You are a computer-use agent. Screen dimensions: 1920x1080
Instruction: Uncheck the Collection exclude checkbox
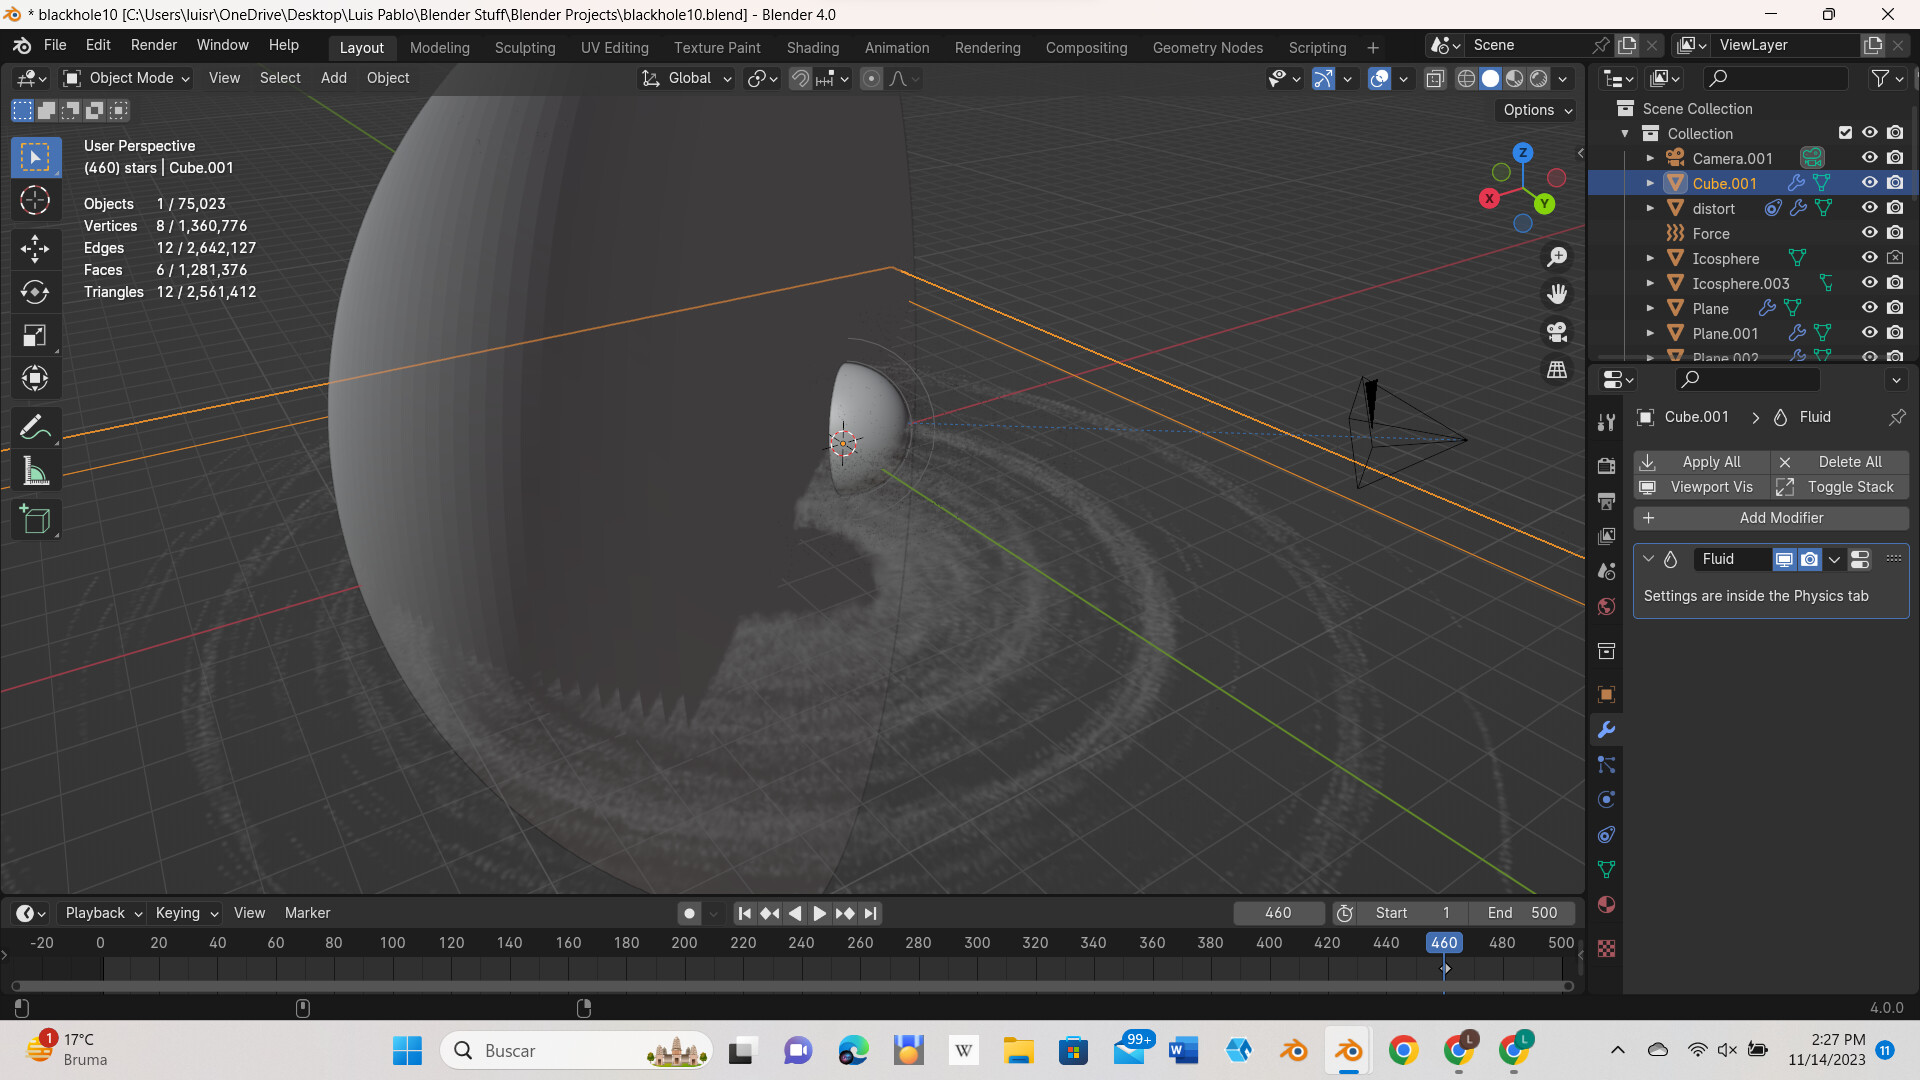pyautogui.click(x=1845, y=133)
